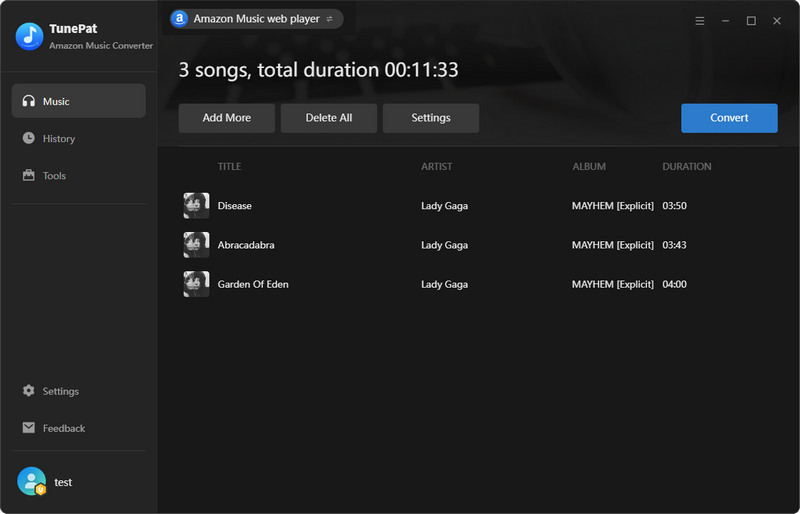Screen dimensions: 800x514
Task: Minimize the TunePat window
Action: pos(726,21)
